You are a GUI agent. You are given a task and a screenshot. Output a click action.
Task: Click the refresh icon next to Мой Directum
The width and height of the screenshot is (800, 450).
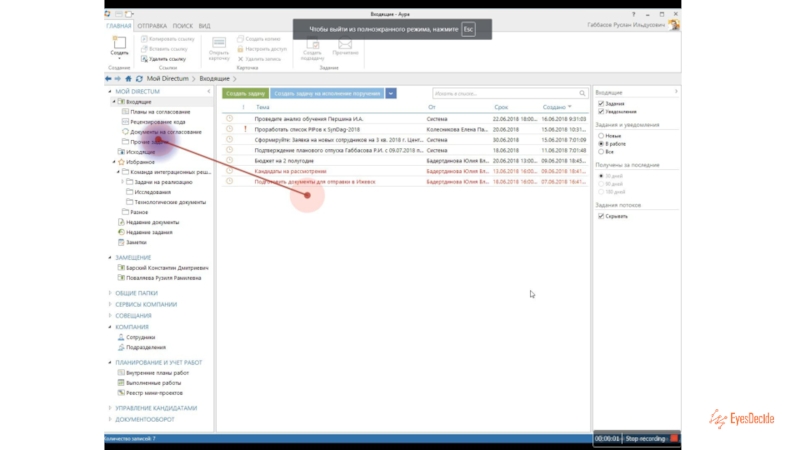pos(138,77)
